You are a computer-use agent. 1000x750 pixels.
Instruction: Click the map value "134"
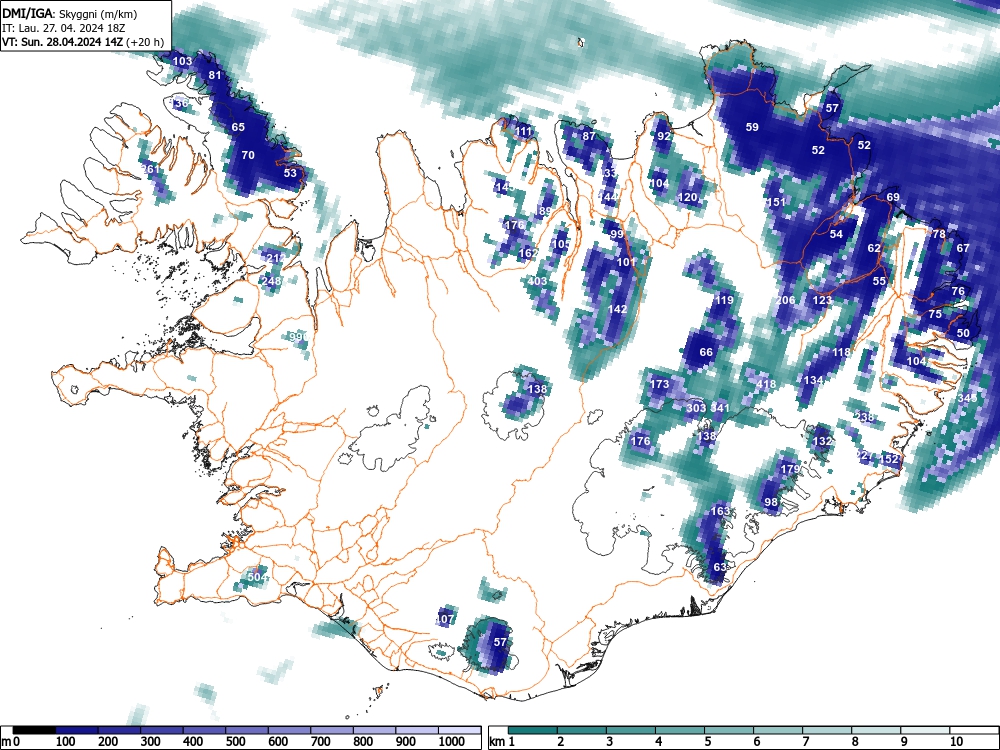[813, 381]
